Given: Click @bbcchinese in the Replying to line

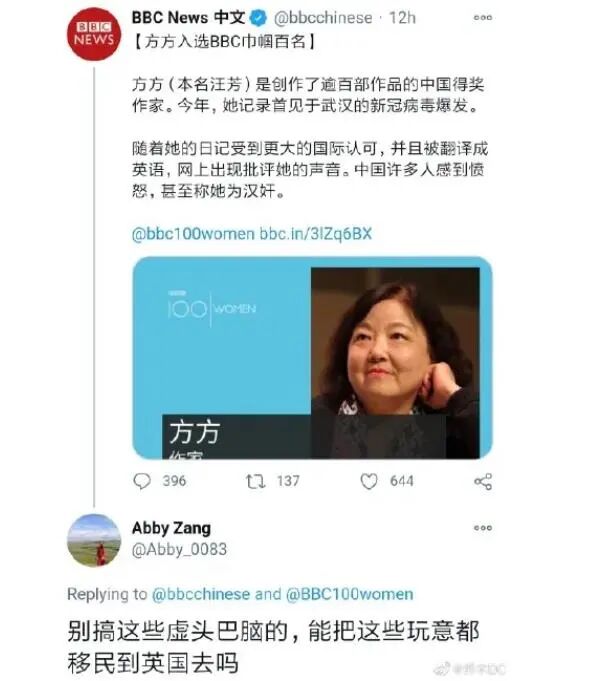Looking at the screenshot, I should [x=201, y=594].
